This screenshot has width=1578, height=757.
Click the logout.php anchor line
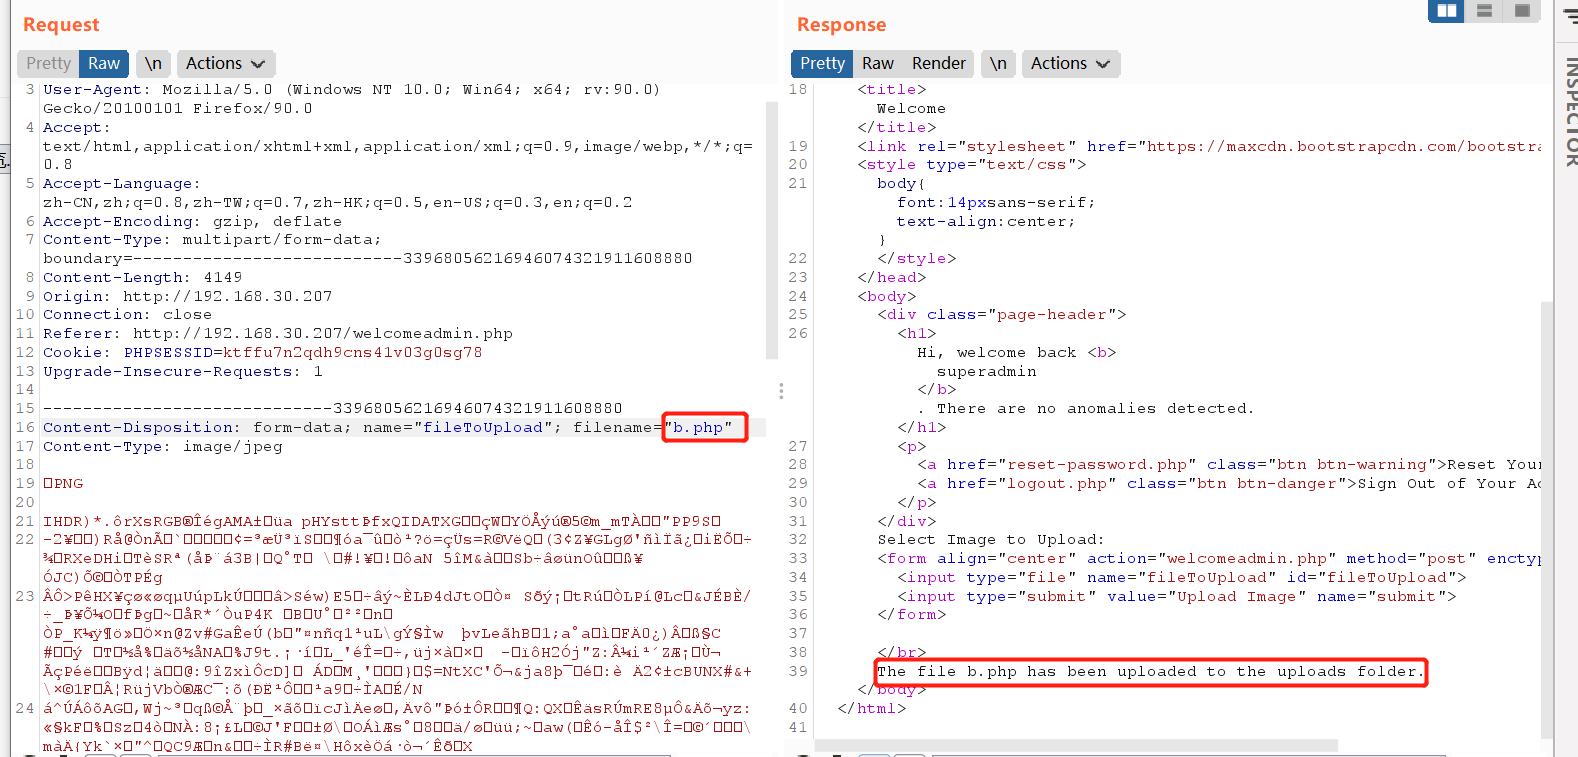click(1229, 483)
